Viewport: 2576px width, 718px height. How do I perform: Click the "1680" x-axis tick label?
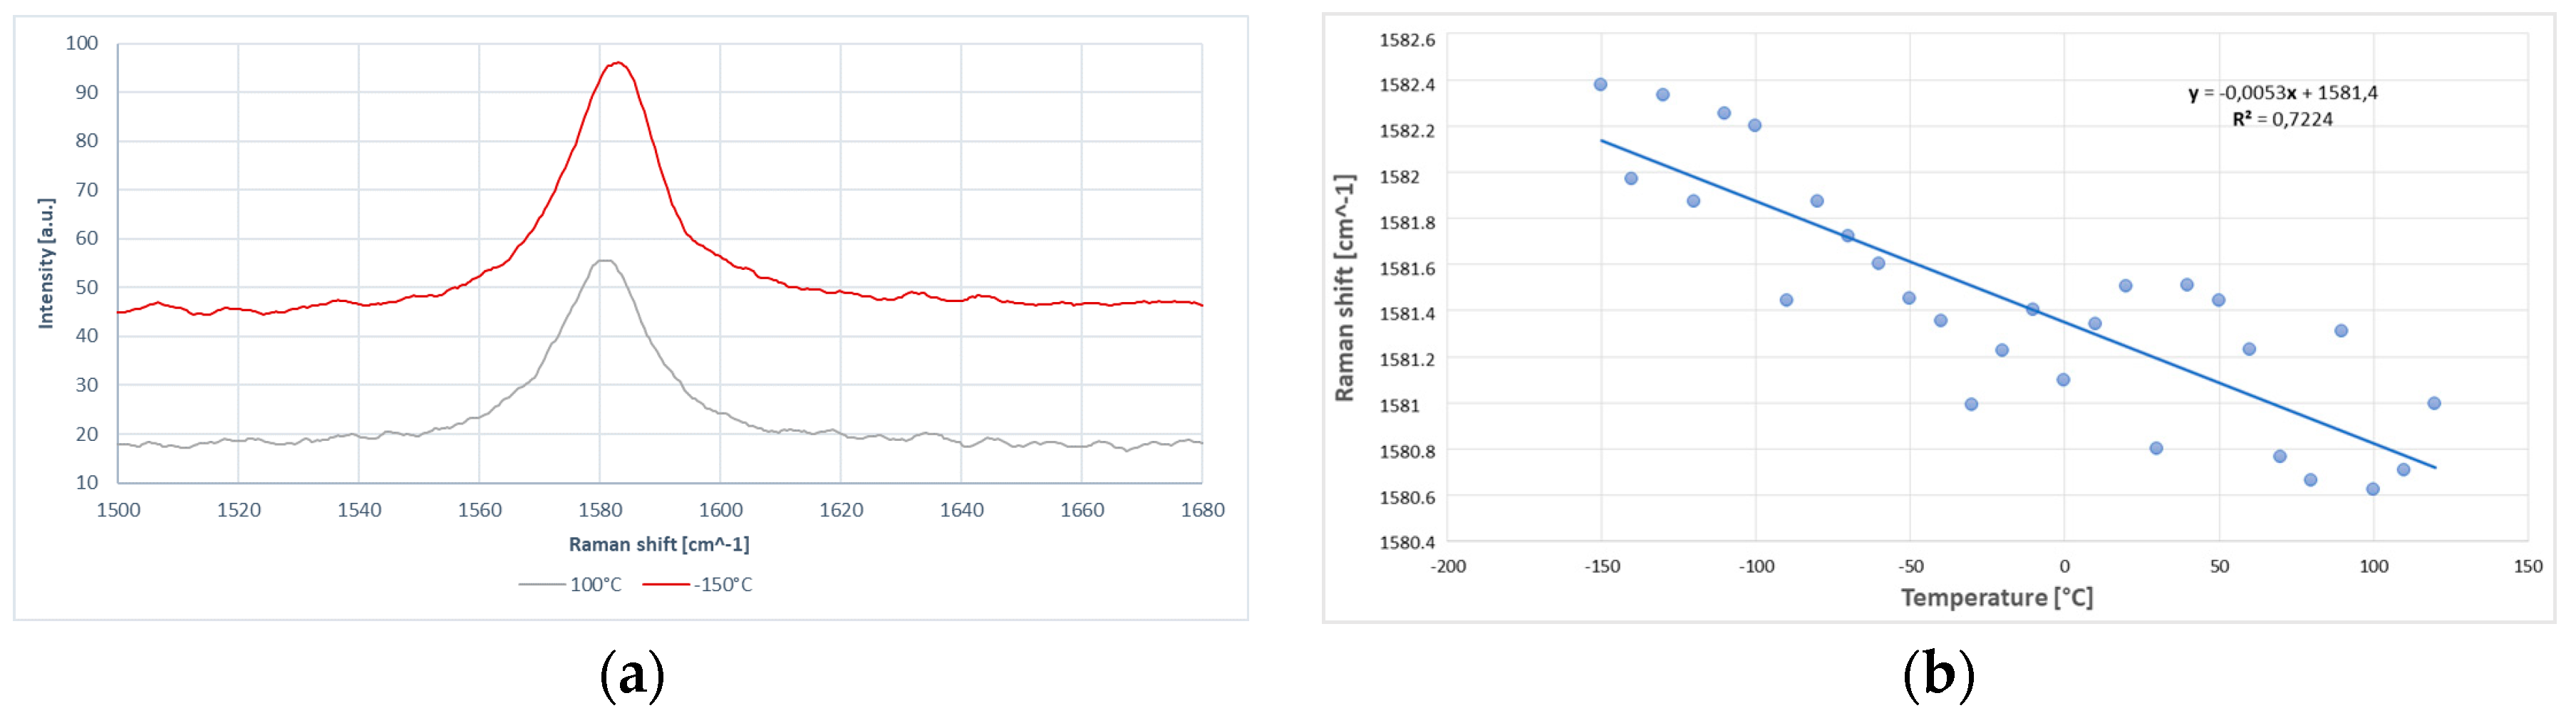tap(1202, 511)
